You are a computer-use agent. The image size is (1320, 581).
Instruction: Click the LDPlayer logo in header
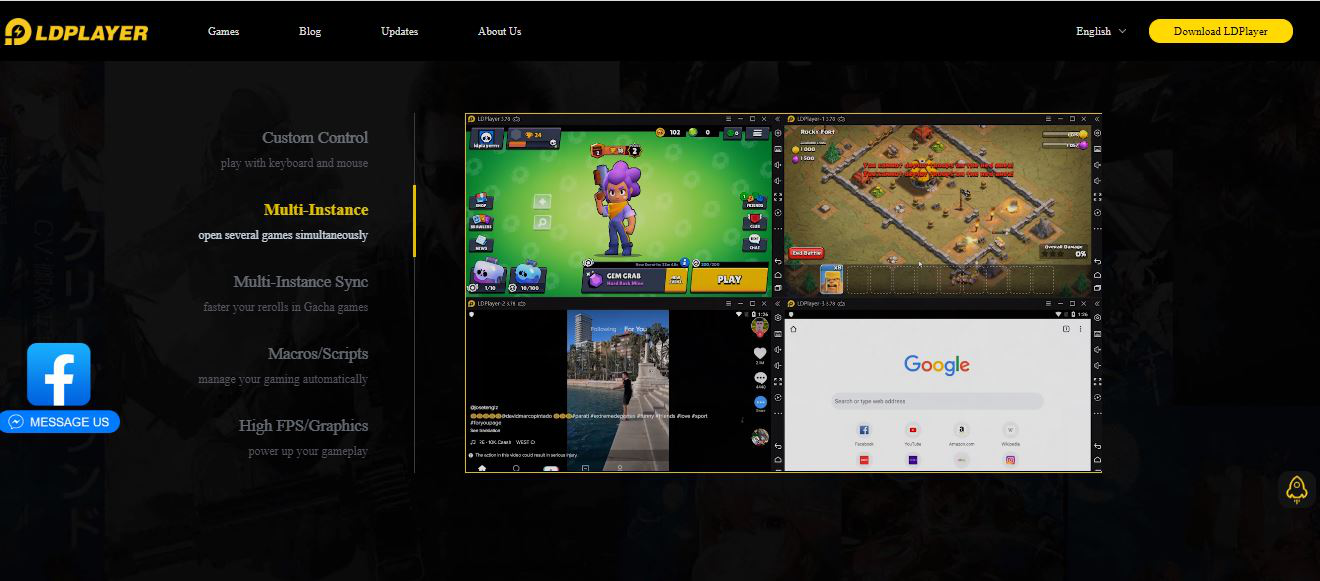click(76, 32)
